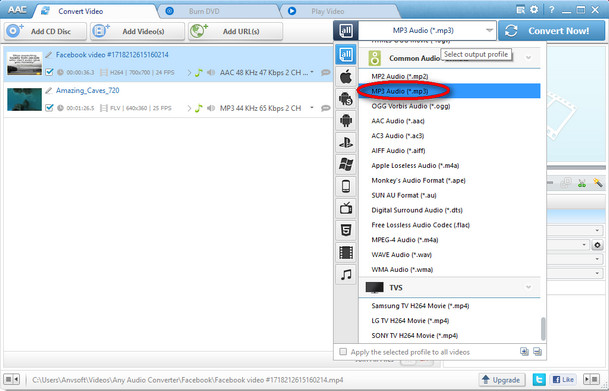609x391 pixels.
Task: Click music note icon on Facebook video row
Action: coord(199,73)
